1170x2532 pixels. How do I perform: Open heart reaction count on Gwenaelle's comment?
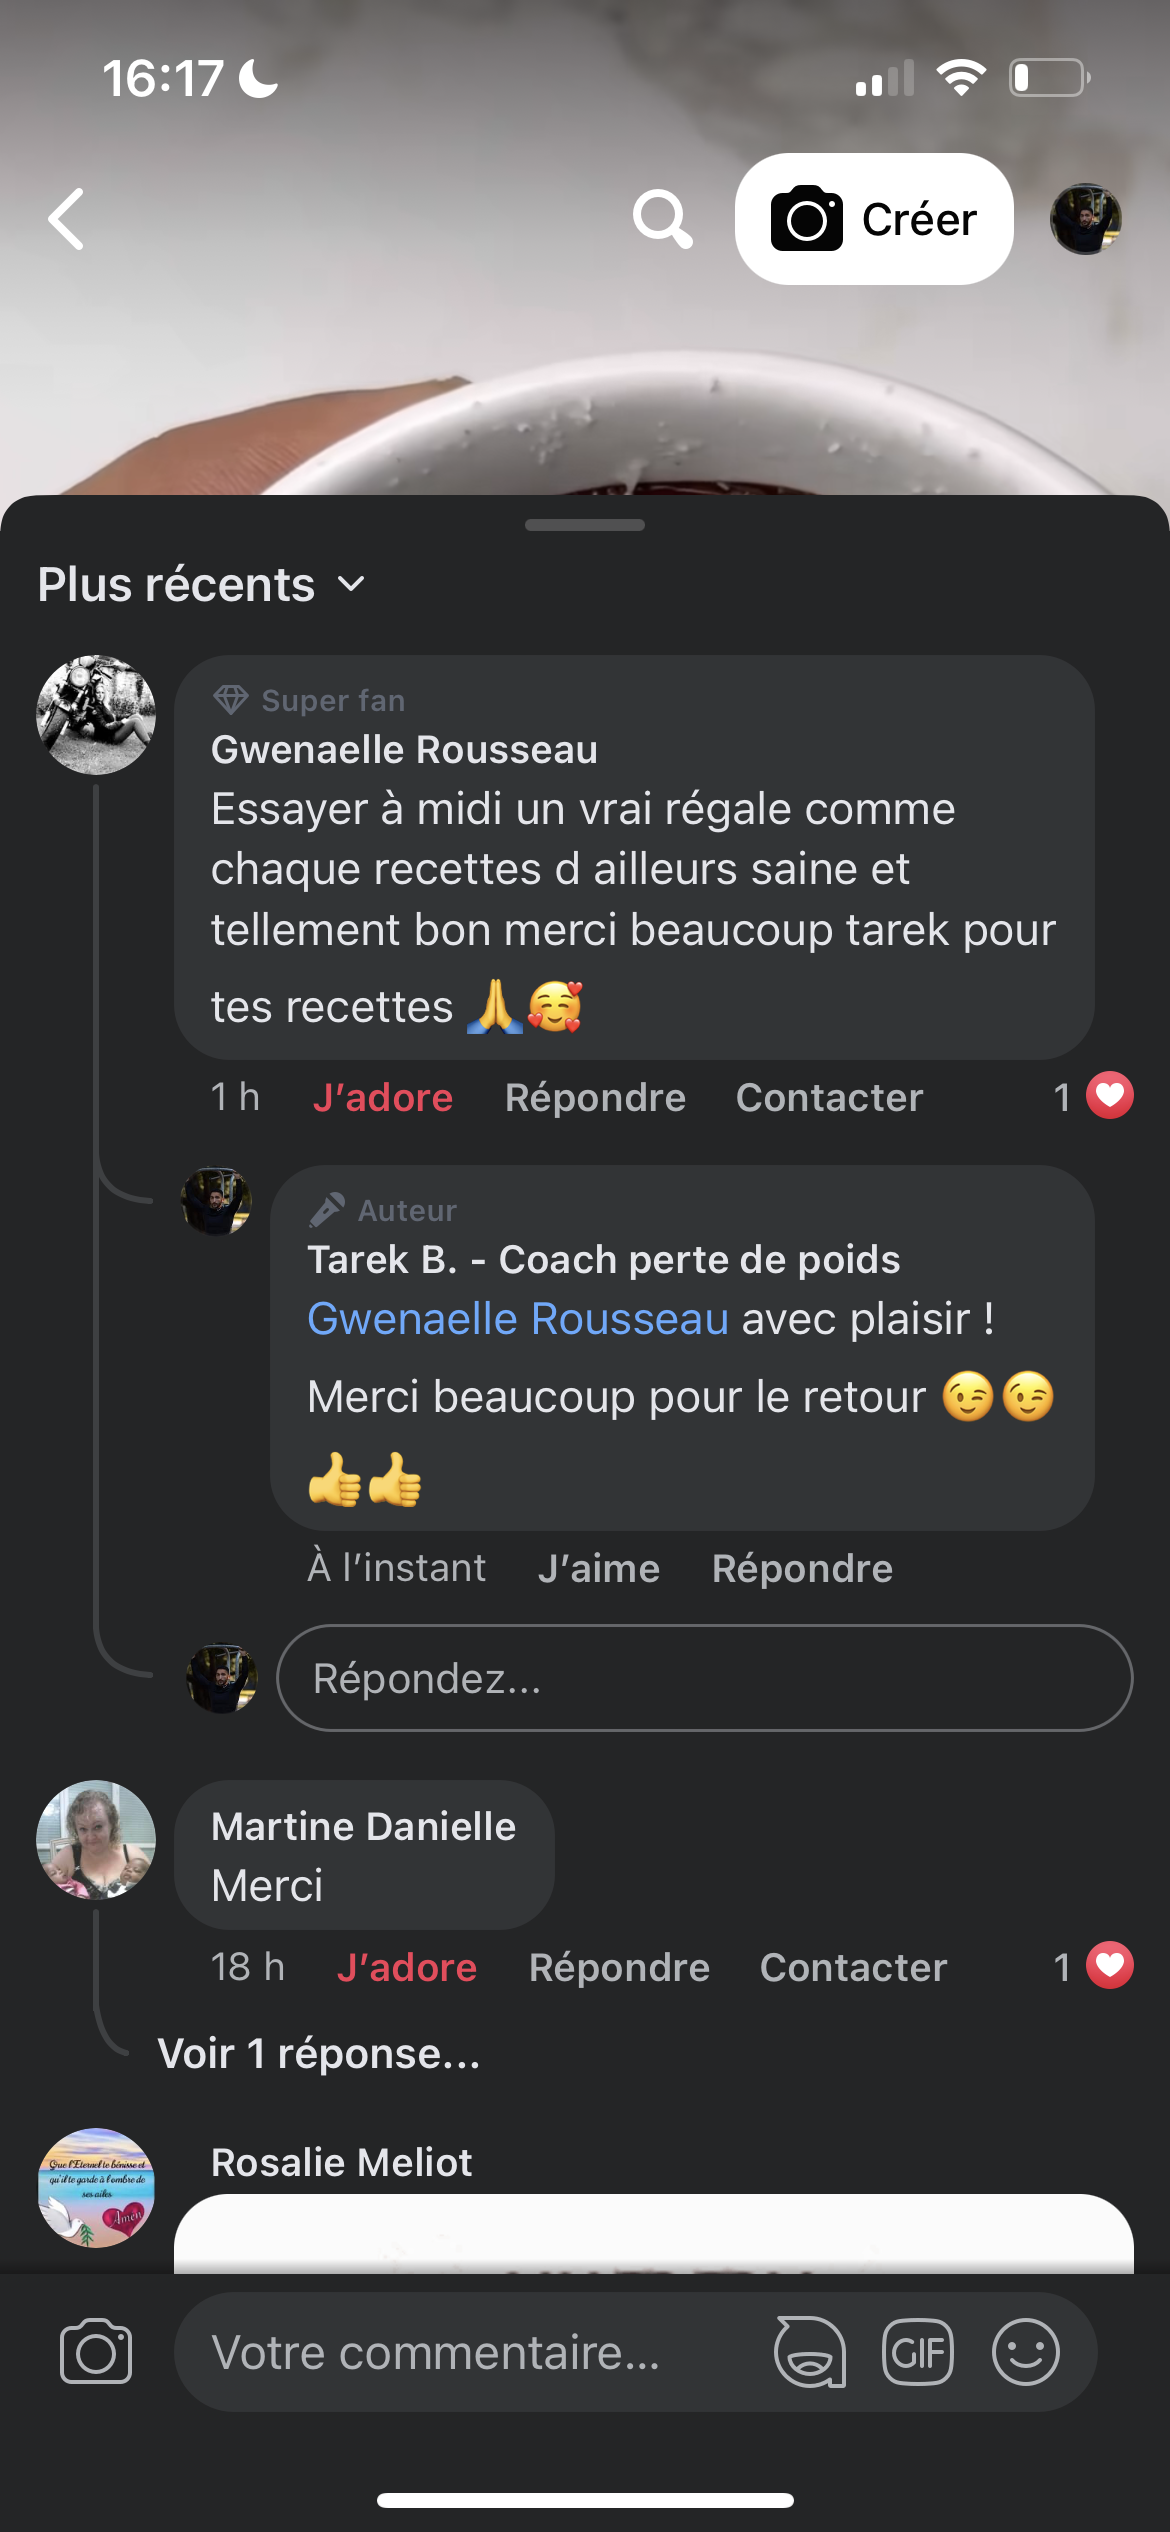(x=1093, y=1097)
